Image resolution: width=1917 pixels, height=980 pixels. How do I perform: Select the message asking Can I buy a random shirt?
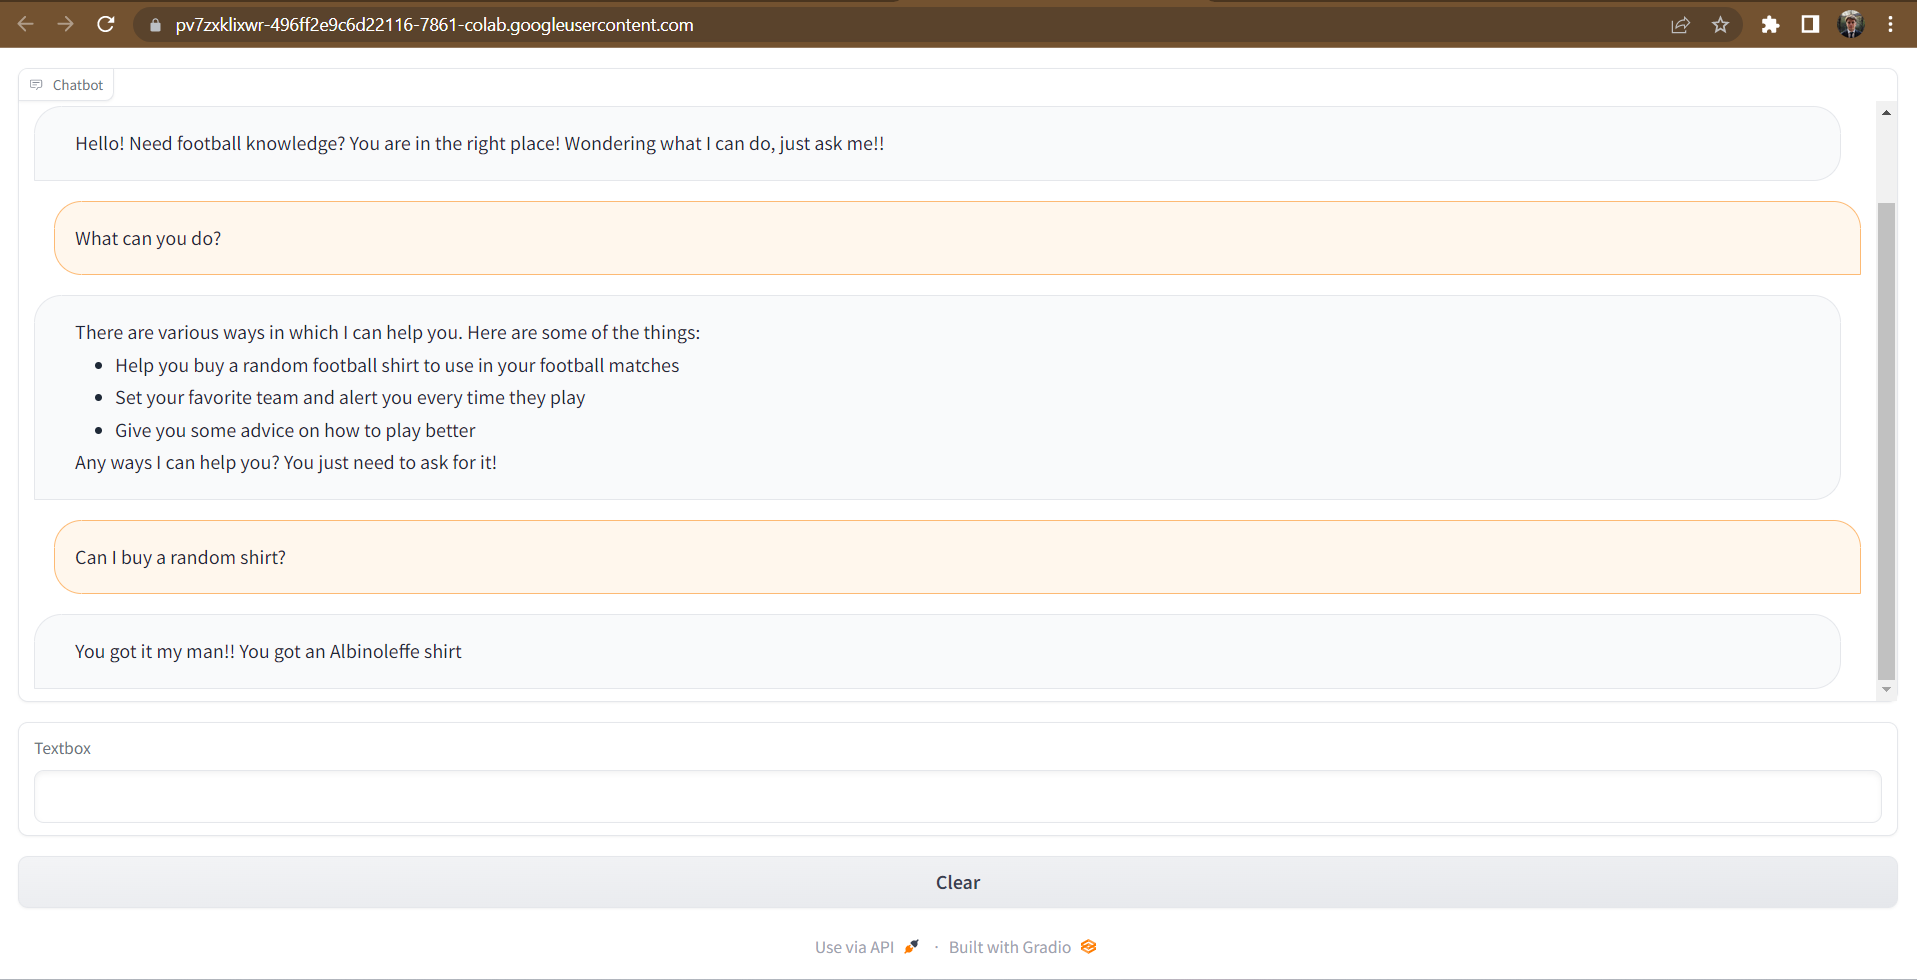click(180, 557)
